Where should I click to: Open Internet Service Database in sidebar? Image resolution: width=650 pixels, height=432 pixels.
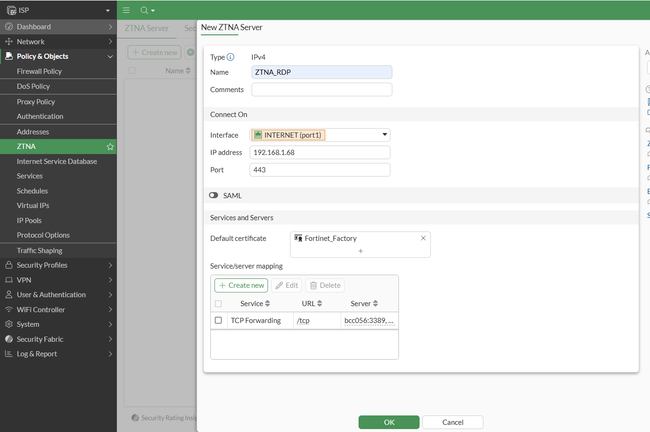(x=58, y=161)
